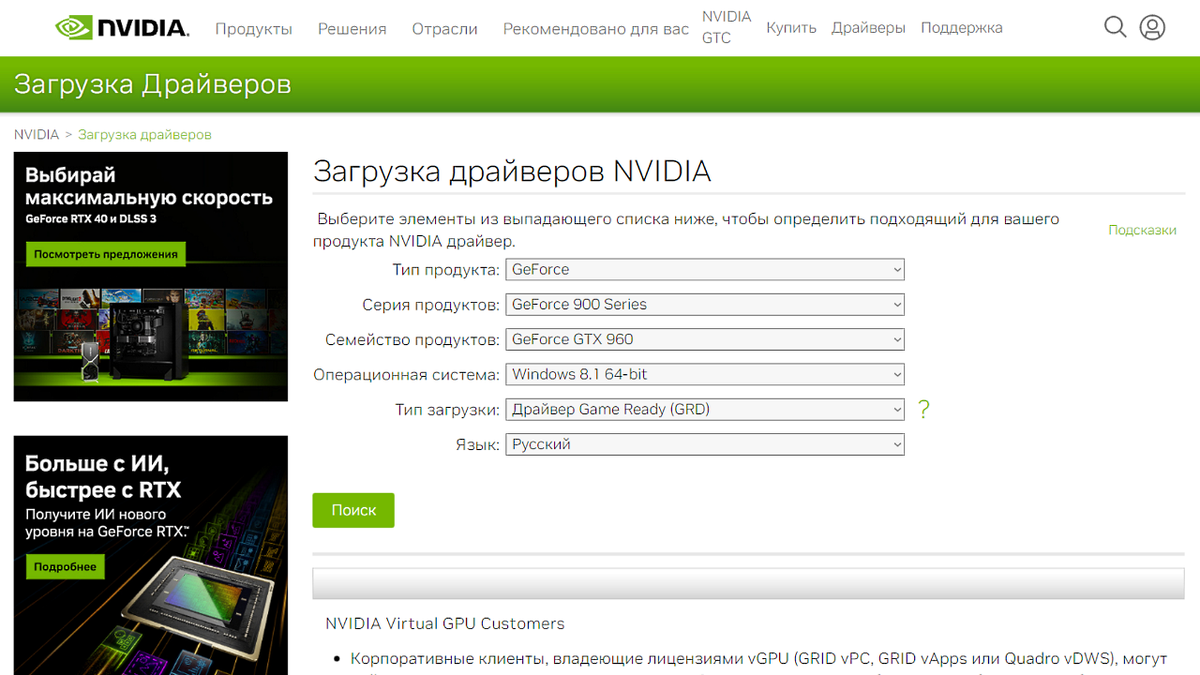Screen dimensions: 1200x675
Task: Open the GeForce RTX 40 banner image
Action: [151, 276]
